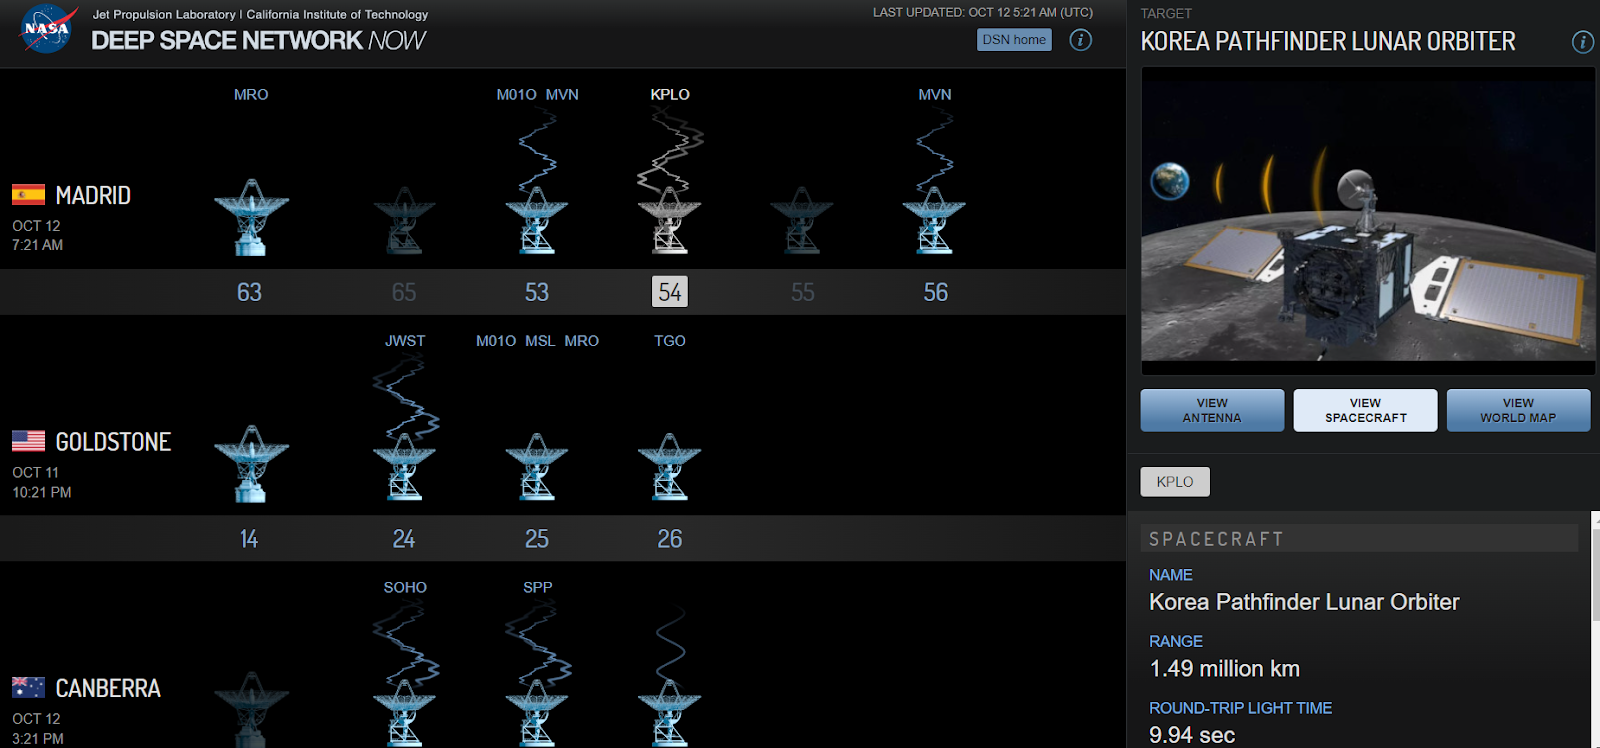Select Madrid inactive antenna dish 55
The image size is (1600, 748).
tap(802, 220)
